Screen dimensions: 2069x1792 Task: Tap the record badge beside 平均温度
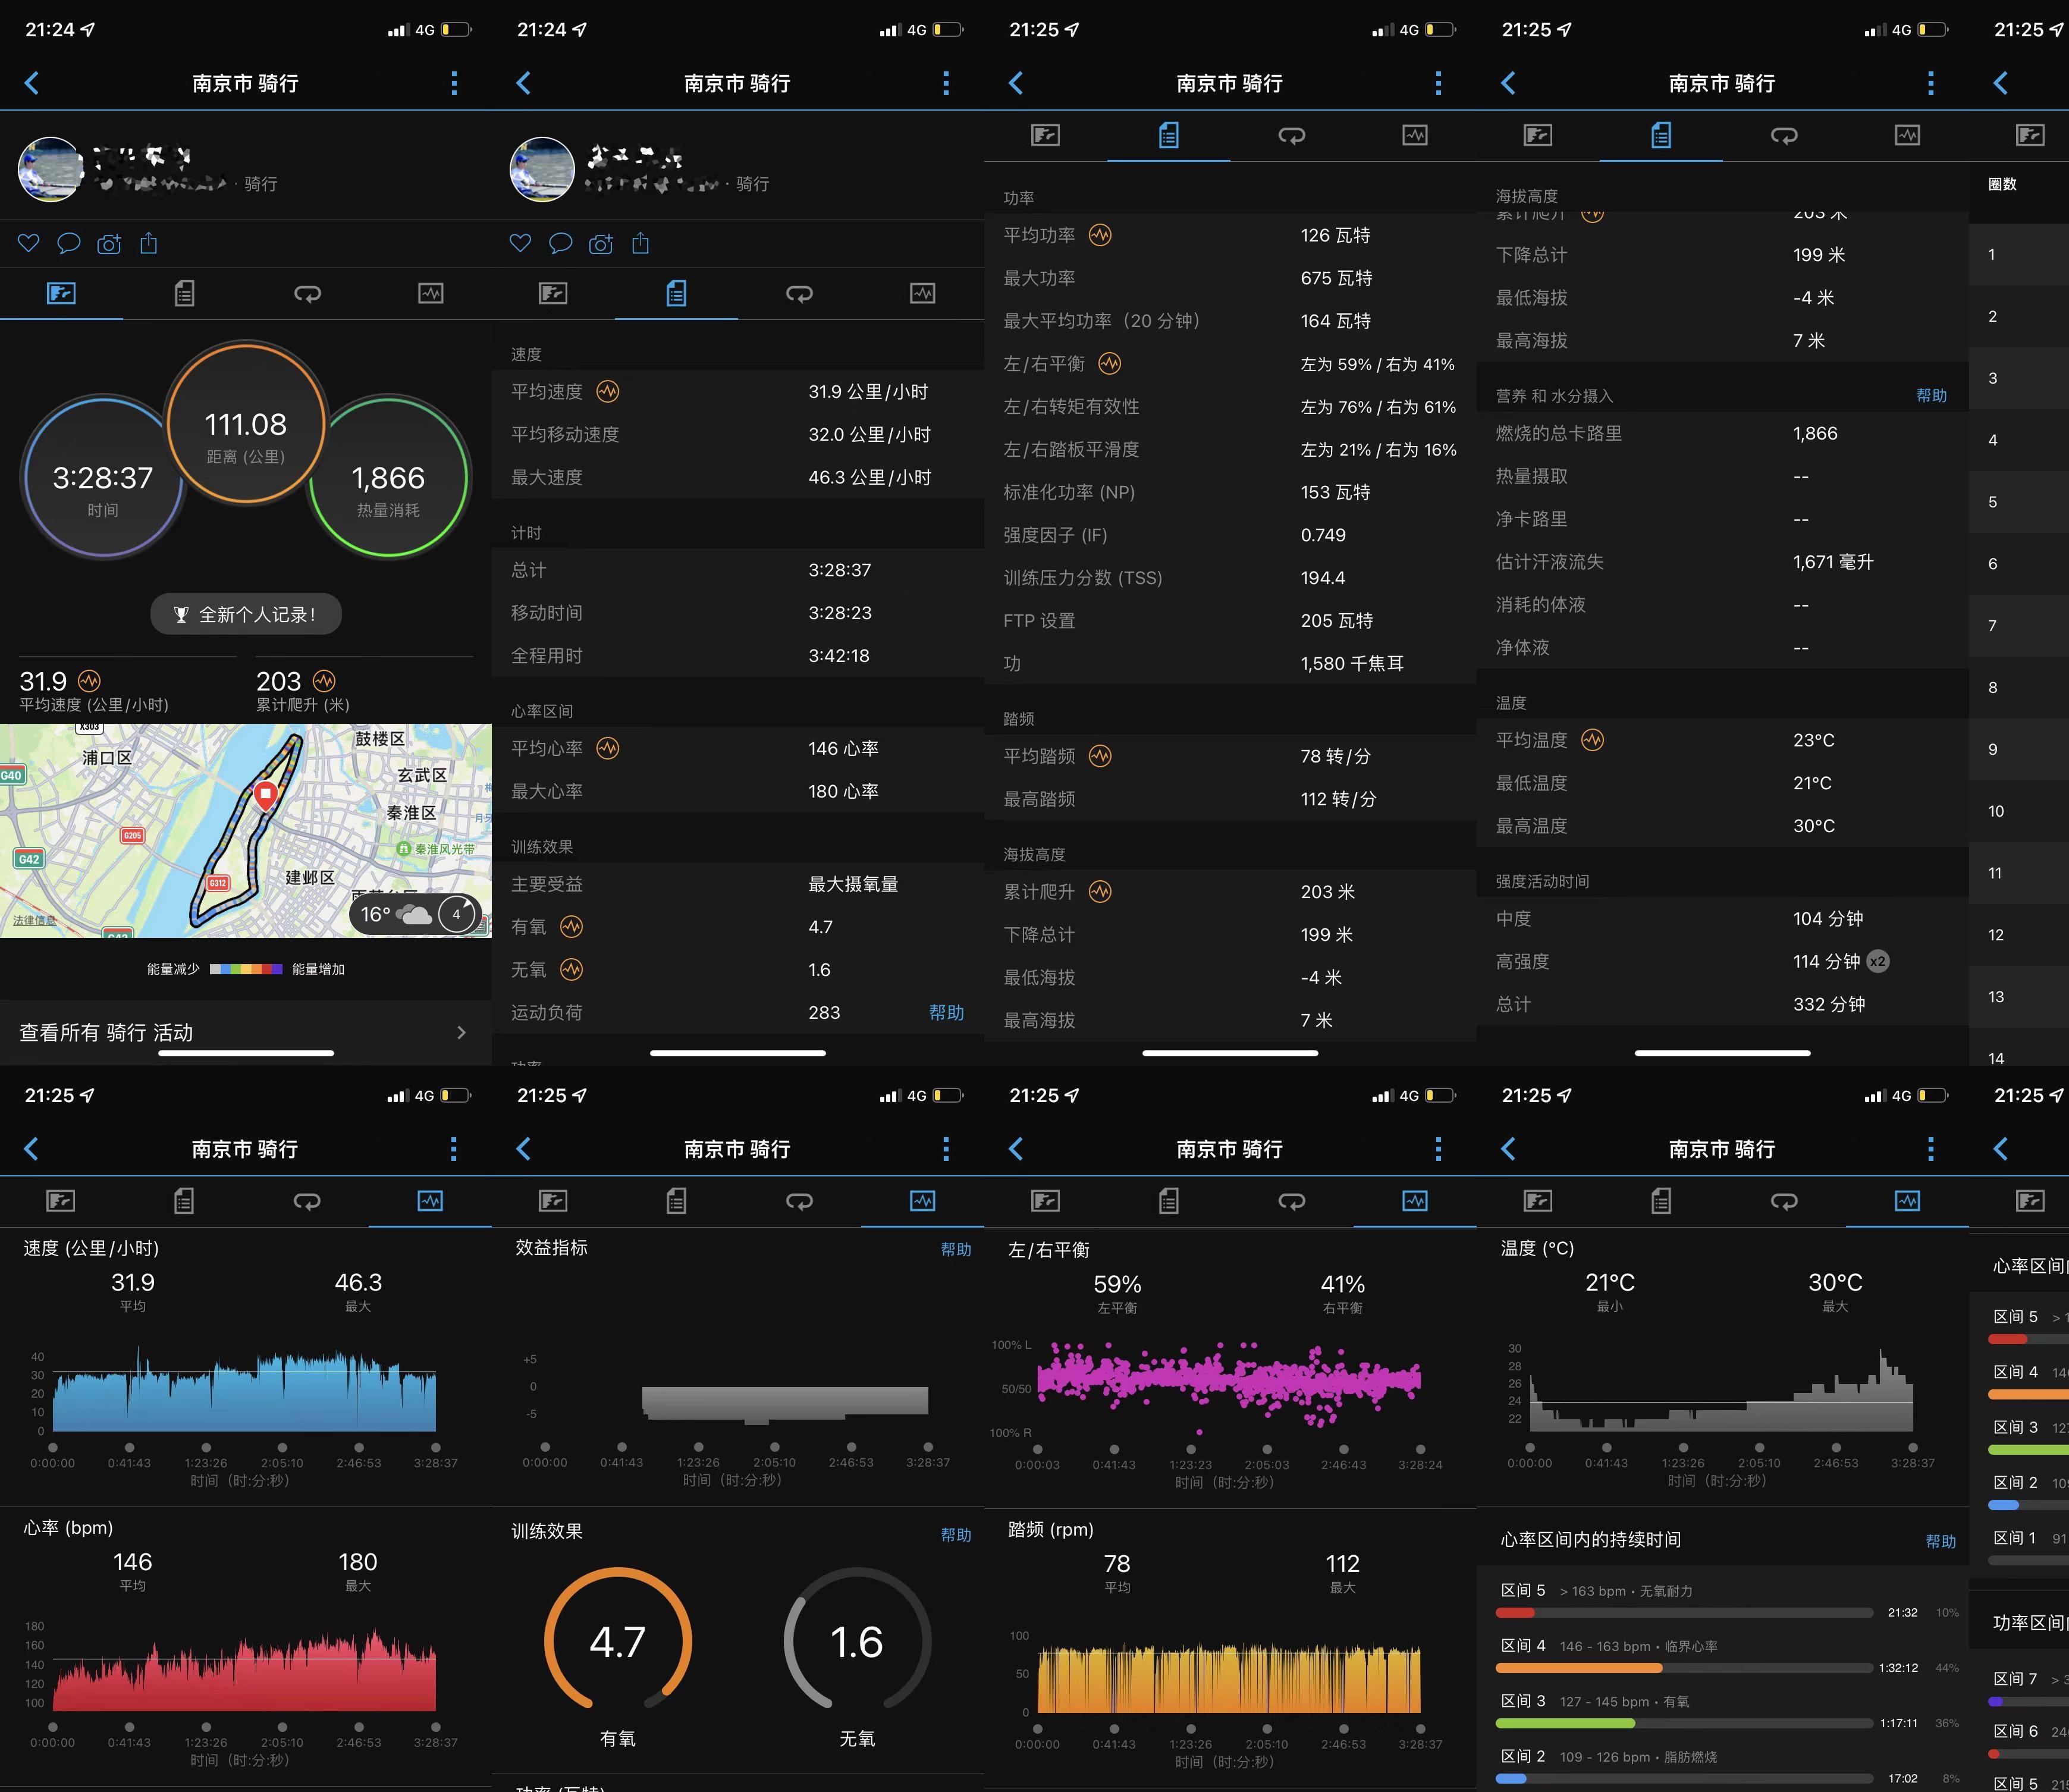click(1592, 740)
